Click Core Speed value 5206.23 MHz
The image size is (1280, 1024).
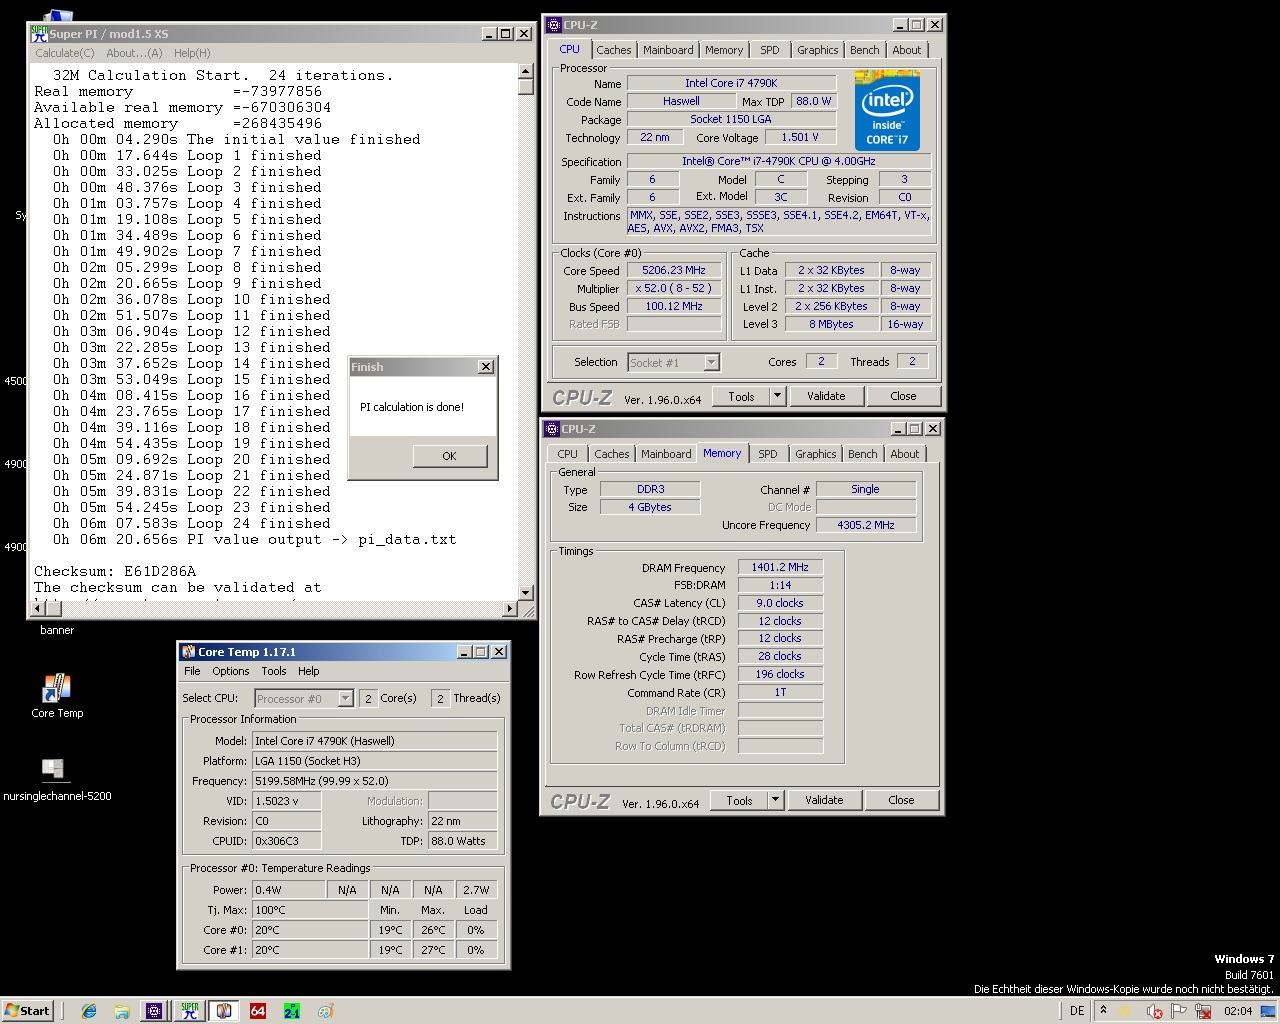(x=674, y=270)
